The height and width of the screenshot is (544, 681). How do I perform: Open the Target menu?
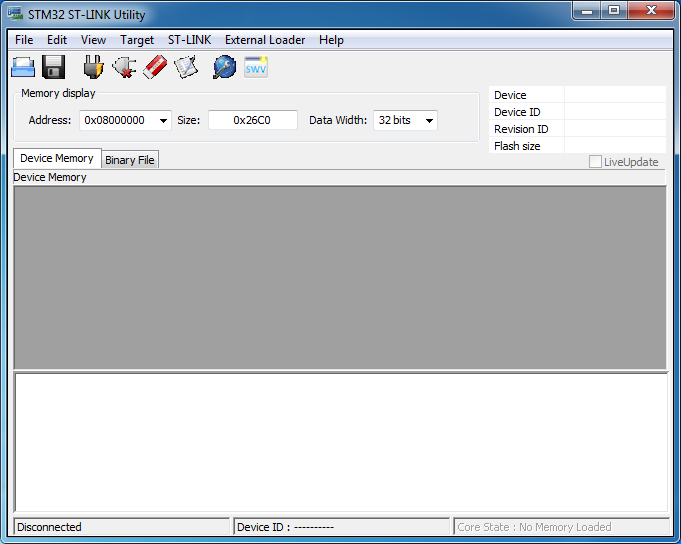137,40
